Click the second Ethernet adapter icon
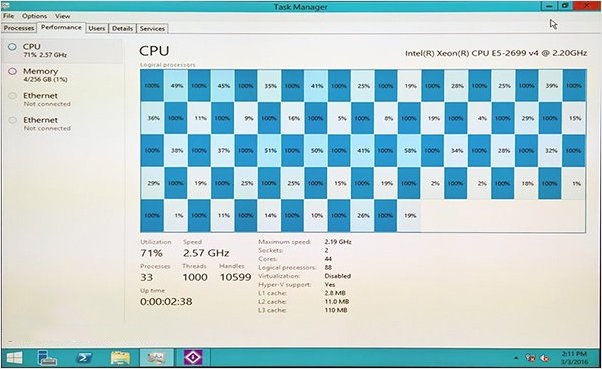 (x=12, y=120)
